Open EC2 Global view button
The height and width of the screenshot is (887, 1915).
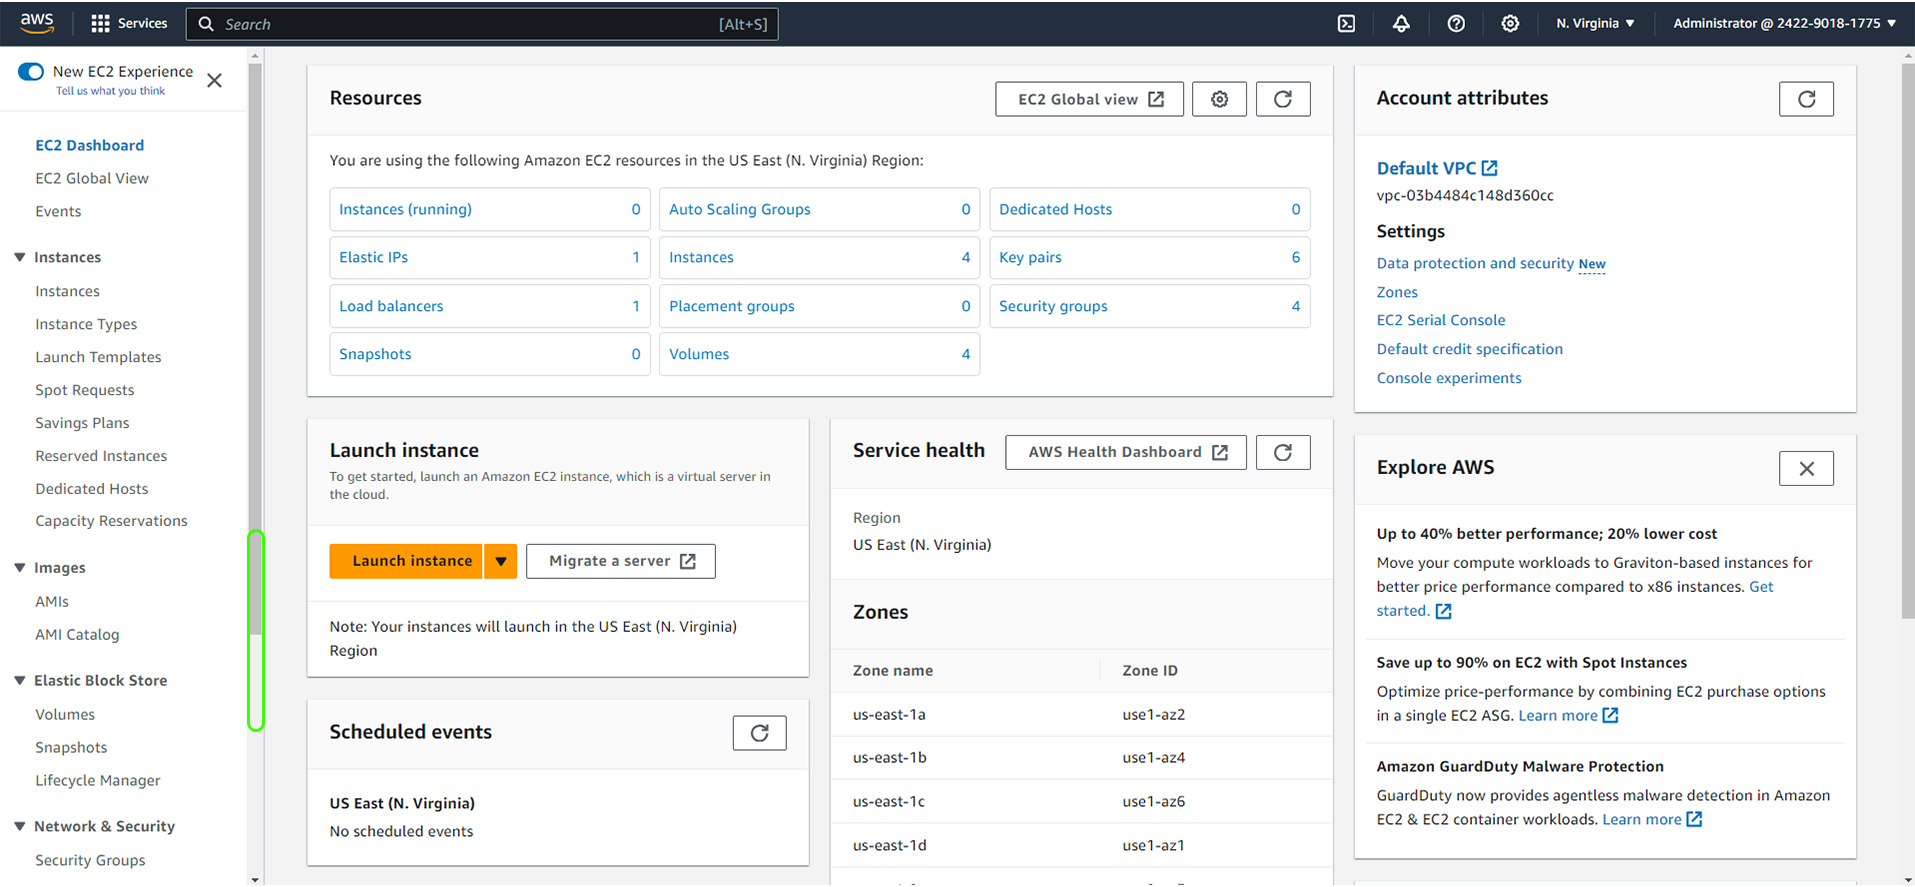[1089, 99]
